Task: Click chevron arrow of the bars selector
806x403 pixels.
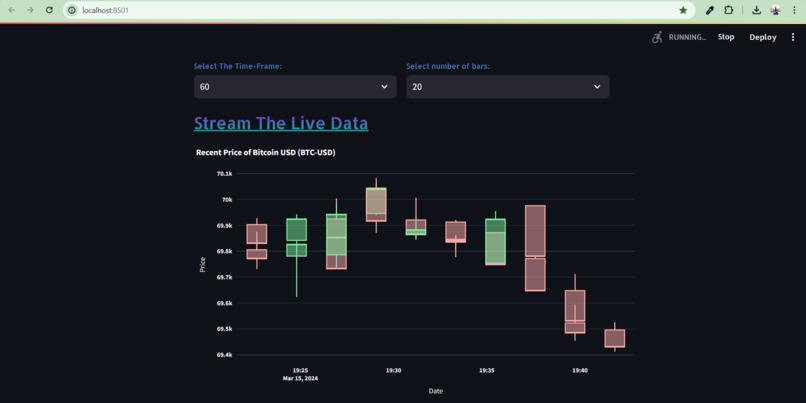Action: [597, 87]
